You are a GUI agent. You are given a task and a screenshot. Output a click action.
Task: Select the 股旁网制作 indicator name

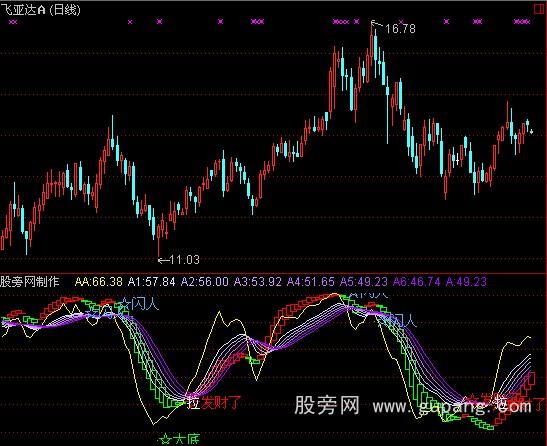pyautogui.click(x=30, y=281)
